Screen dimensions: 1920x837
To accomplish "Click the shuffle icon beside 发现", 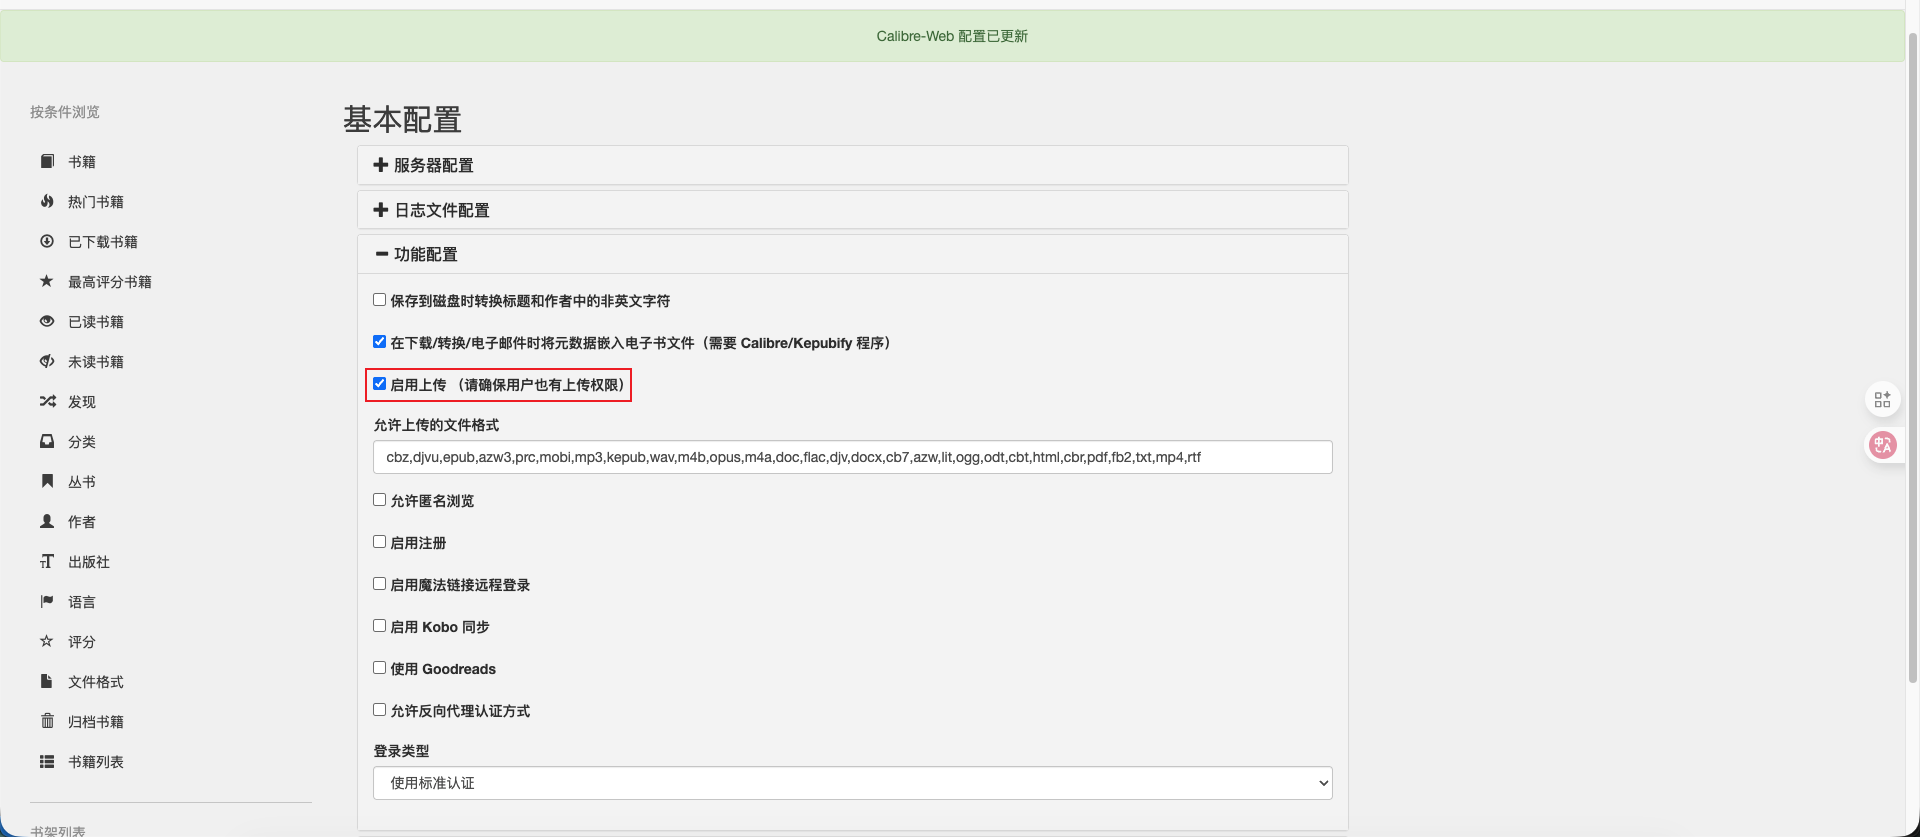I will point(47,401).
